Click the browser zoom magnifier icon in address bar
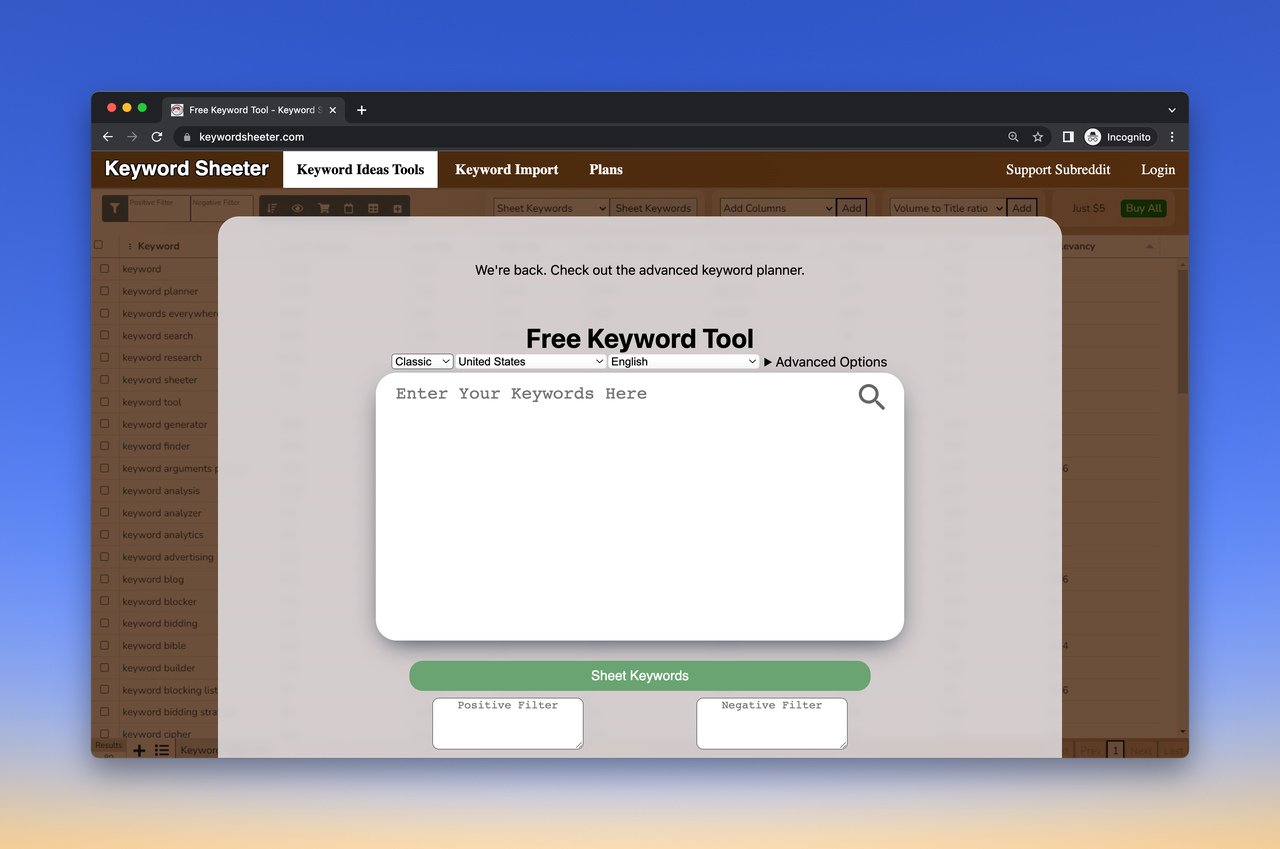 click(x=1013, y=137)
